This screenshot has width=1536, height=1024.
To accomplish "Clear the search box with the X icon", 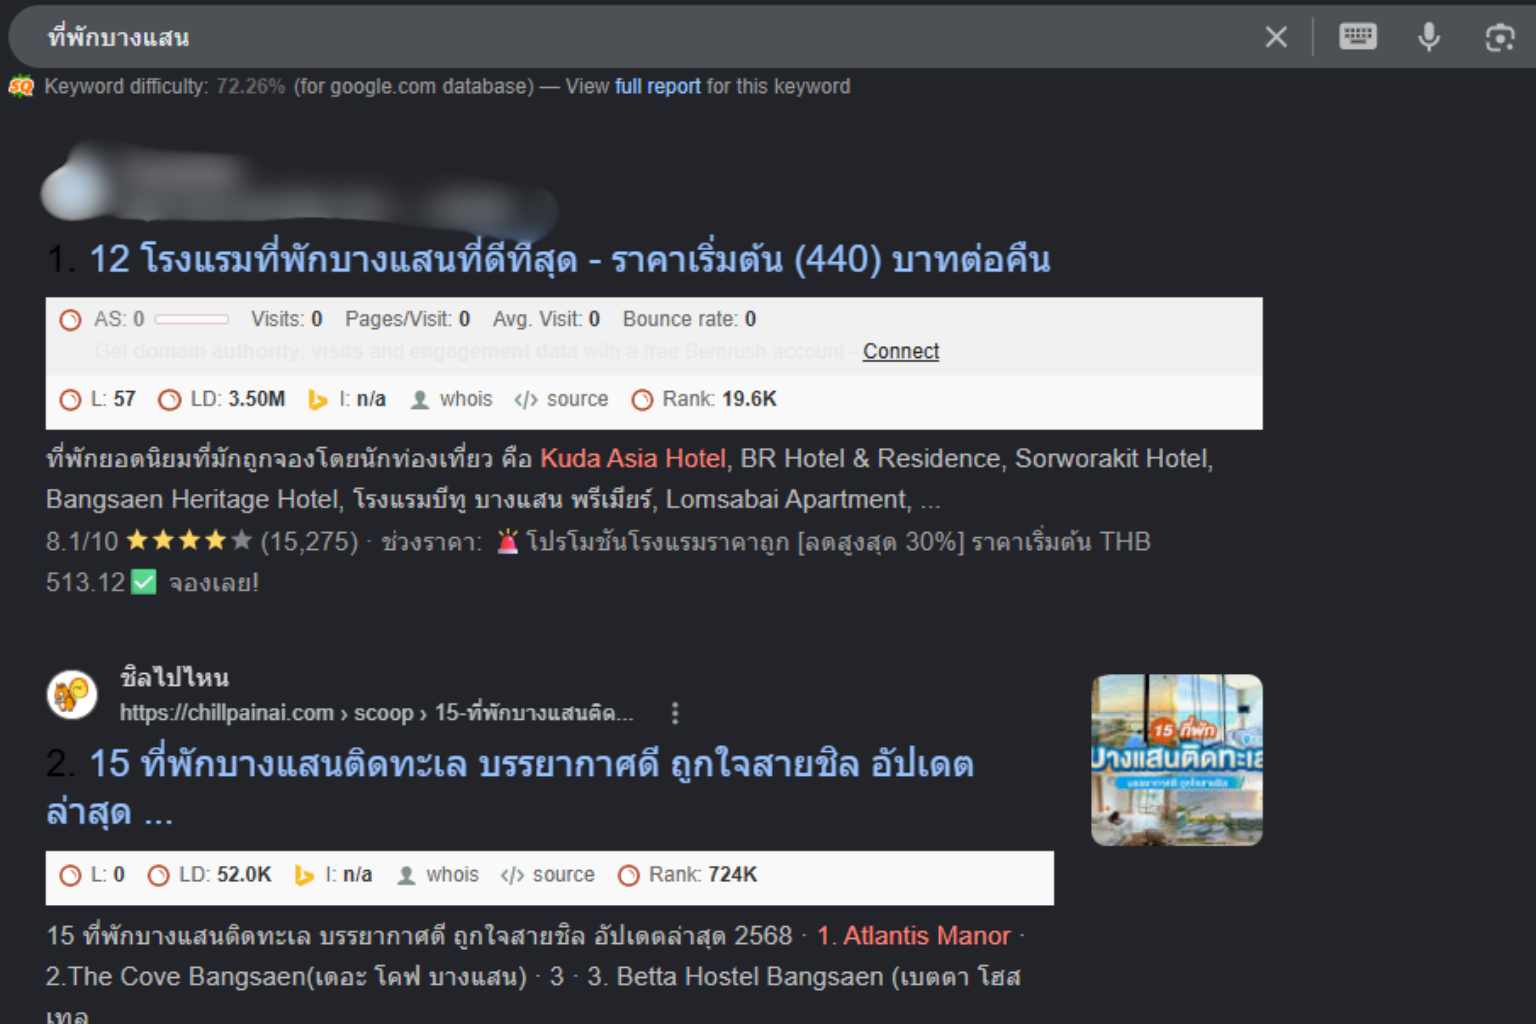I will [1276, 37].
